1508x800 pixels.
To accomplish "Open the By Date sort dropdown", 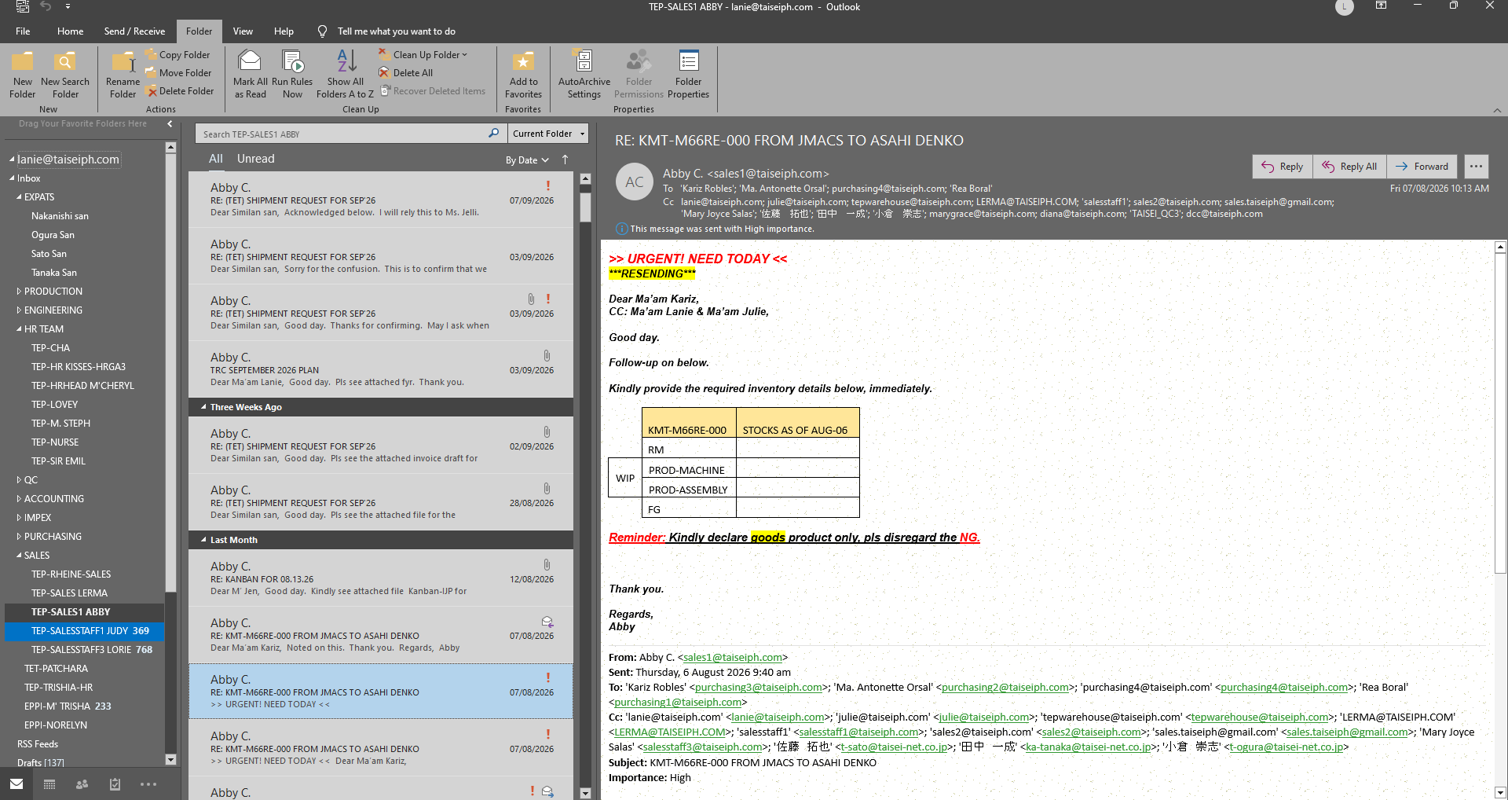I will pyautogui.click(x=527, y=160).
